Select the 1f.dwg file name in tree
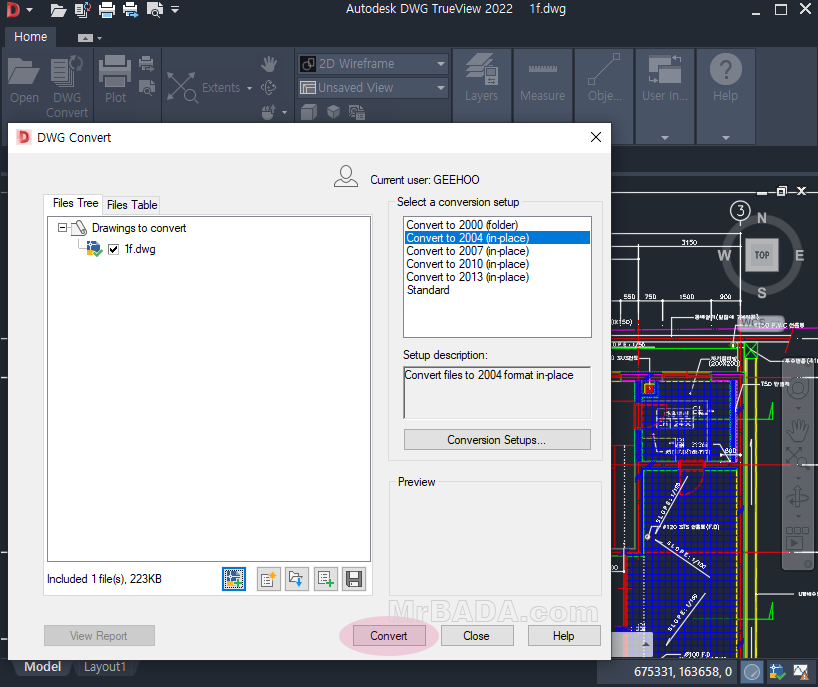 [140, 249]
